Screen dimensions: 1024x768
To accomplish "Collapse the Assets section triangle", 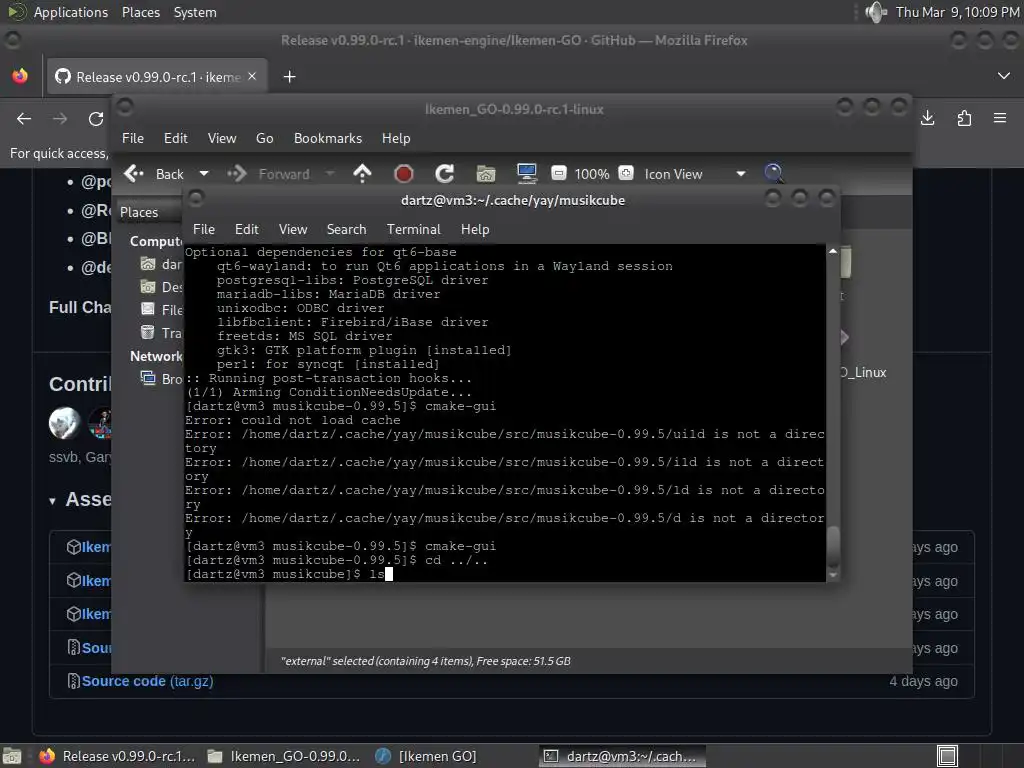I will pyautogui.click(x=52, y=501).
